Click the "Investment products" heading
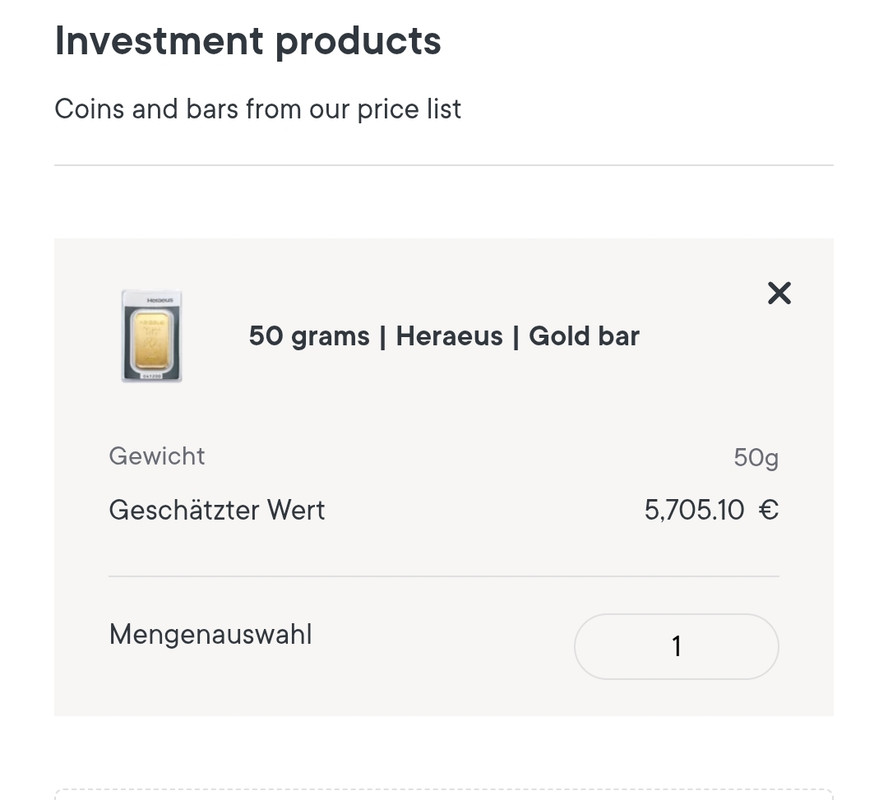The height and width of the screenshot is (800, 888). pyautogui.click(x=247, y=41)
